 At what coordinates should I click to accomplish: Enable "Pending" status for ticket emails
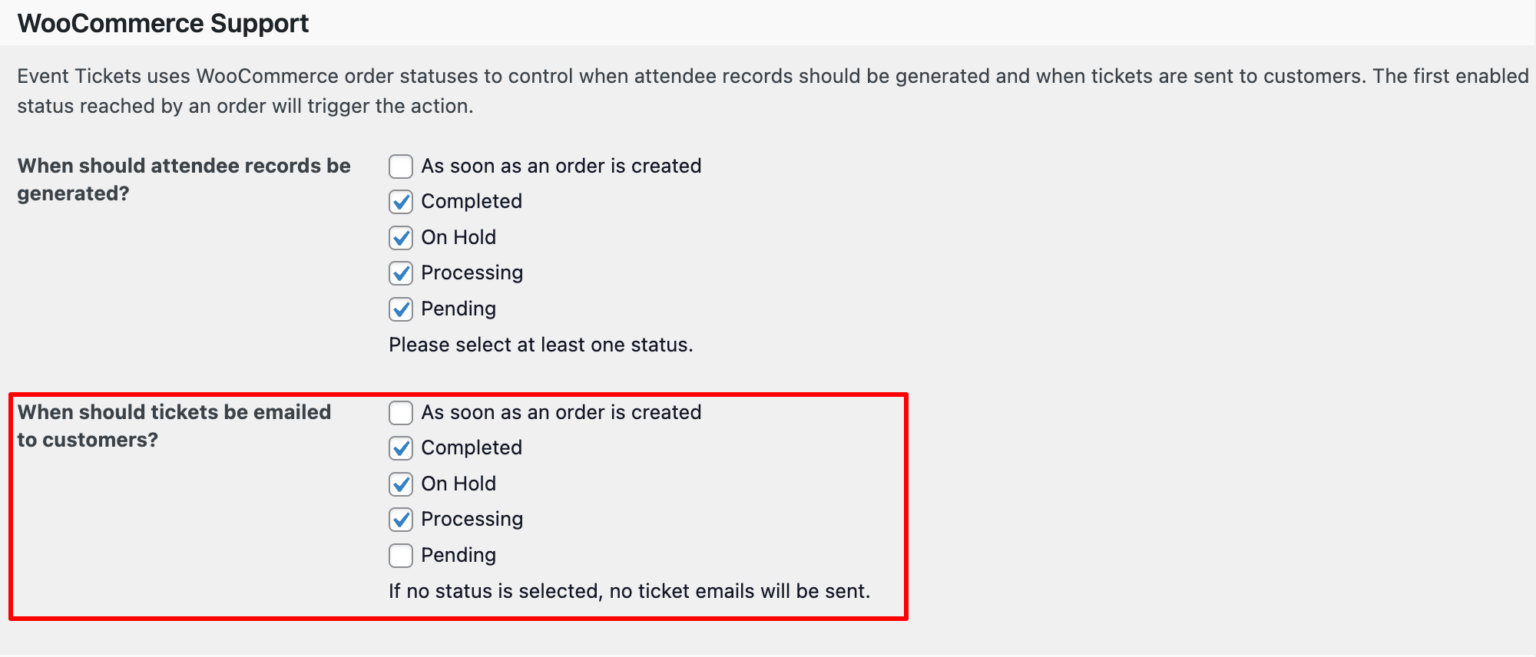point(401,555)
